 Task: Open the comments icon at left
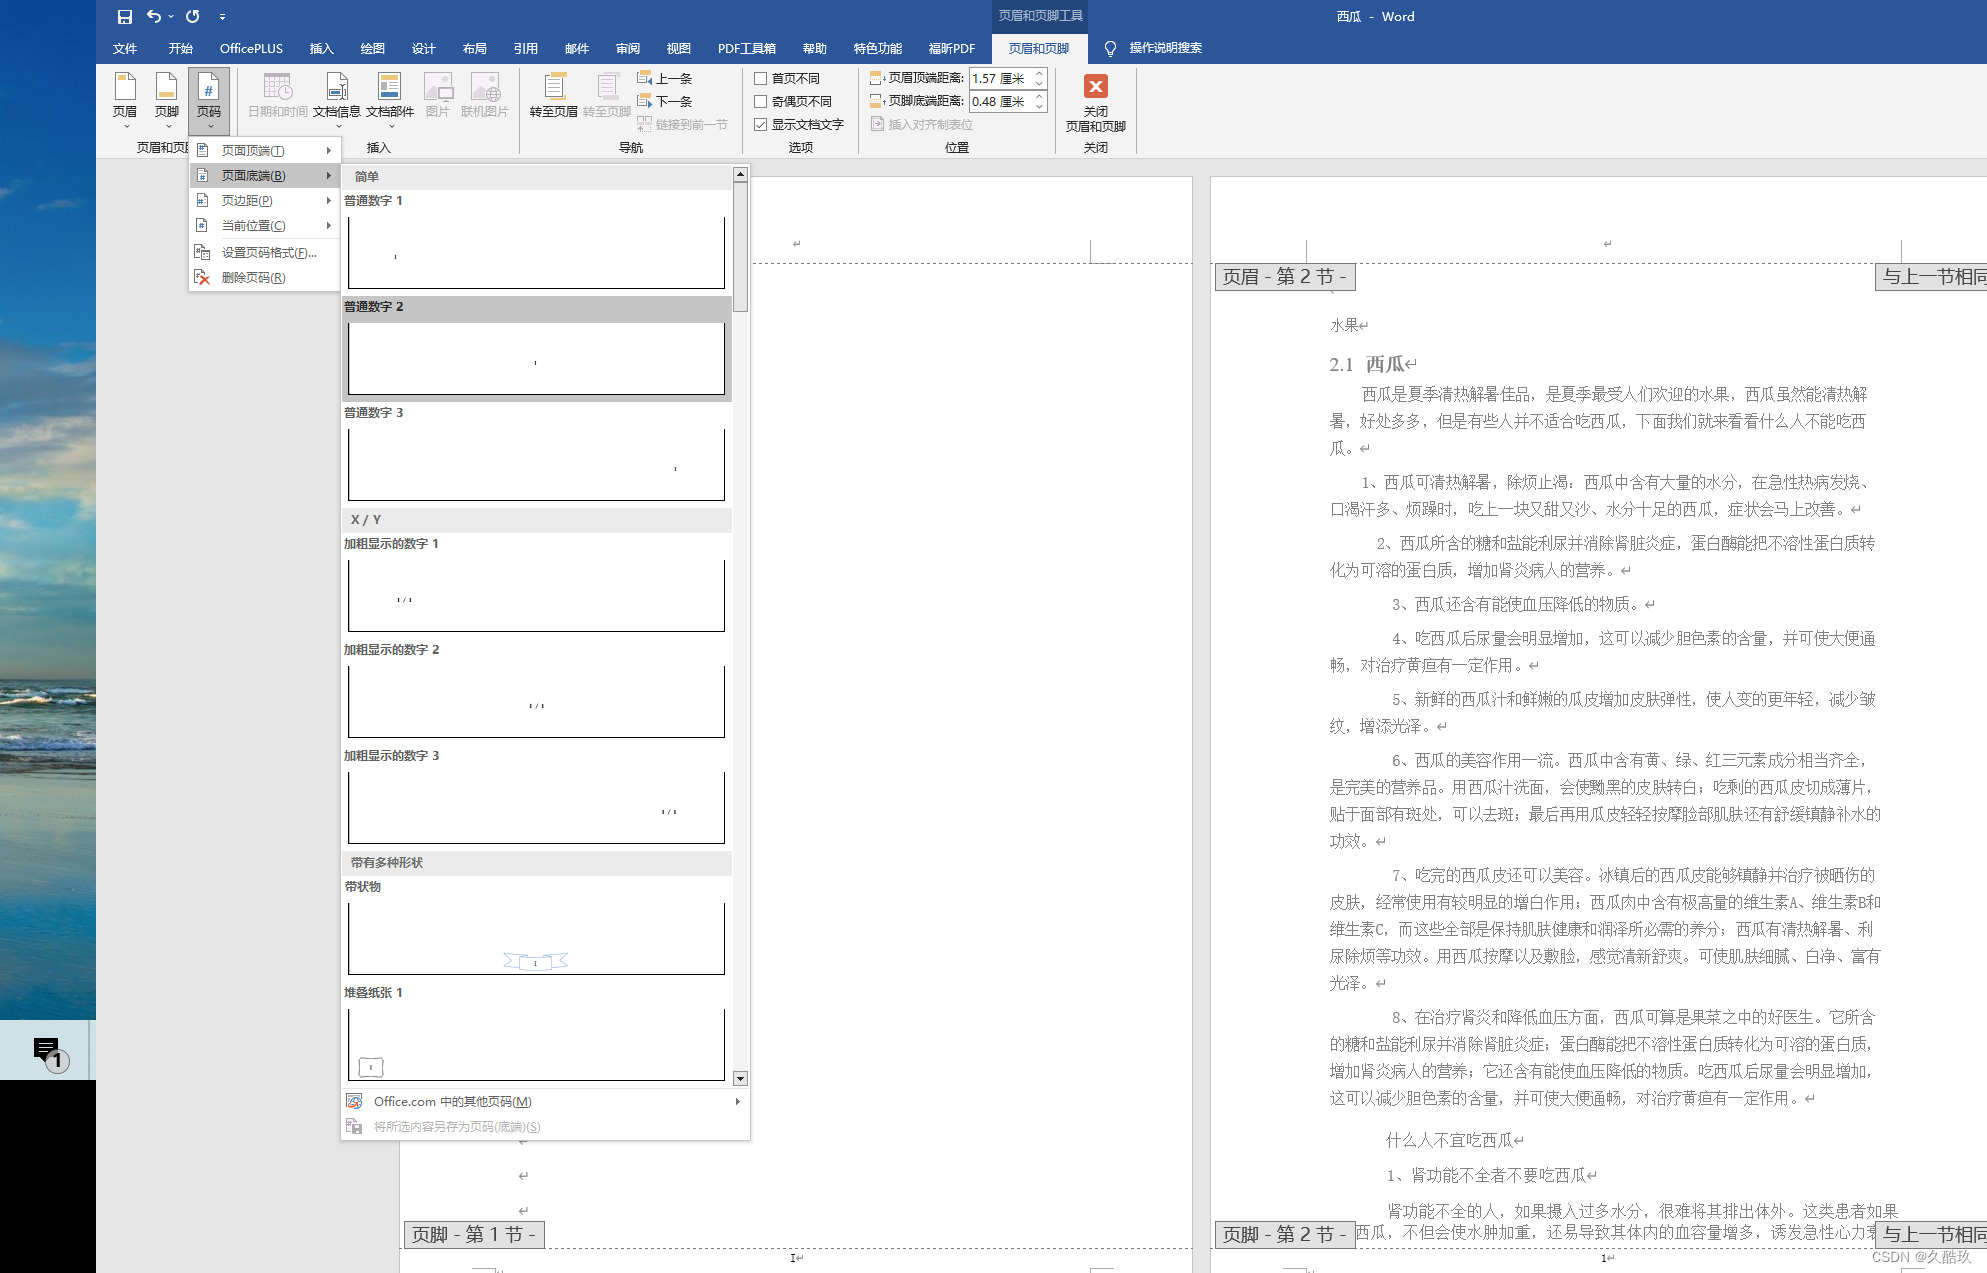click(x=47, y=1050)
